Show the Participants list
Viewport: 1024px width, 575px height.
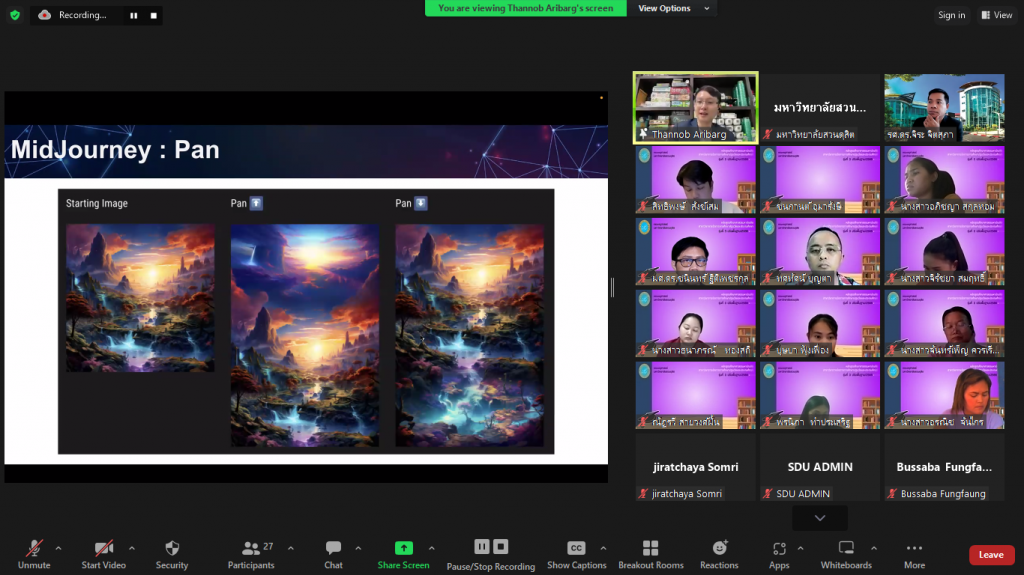pos(251,553)
